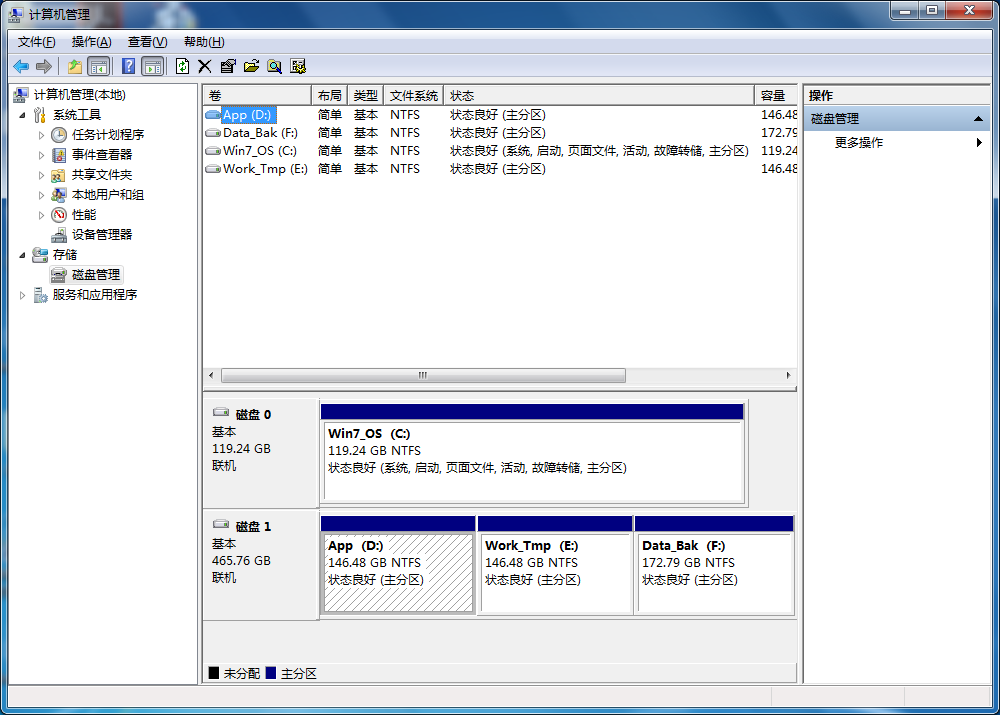
Task: Click the Back arrow toolbar icon
Action: [x=21, y=66]
